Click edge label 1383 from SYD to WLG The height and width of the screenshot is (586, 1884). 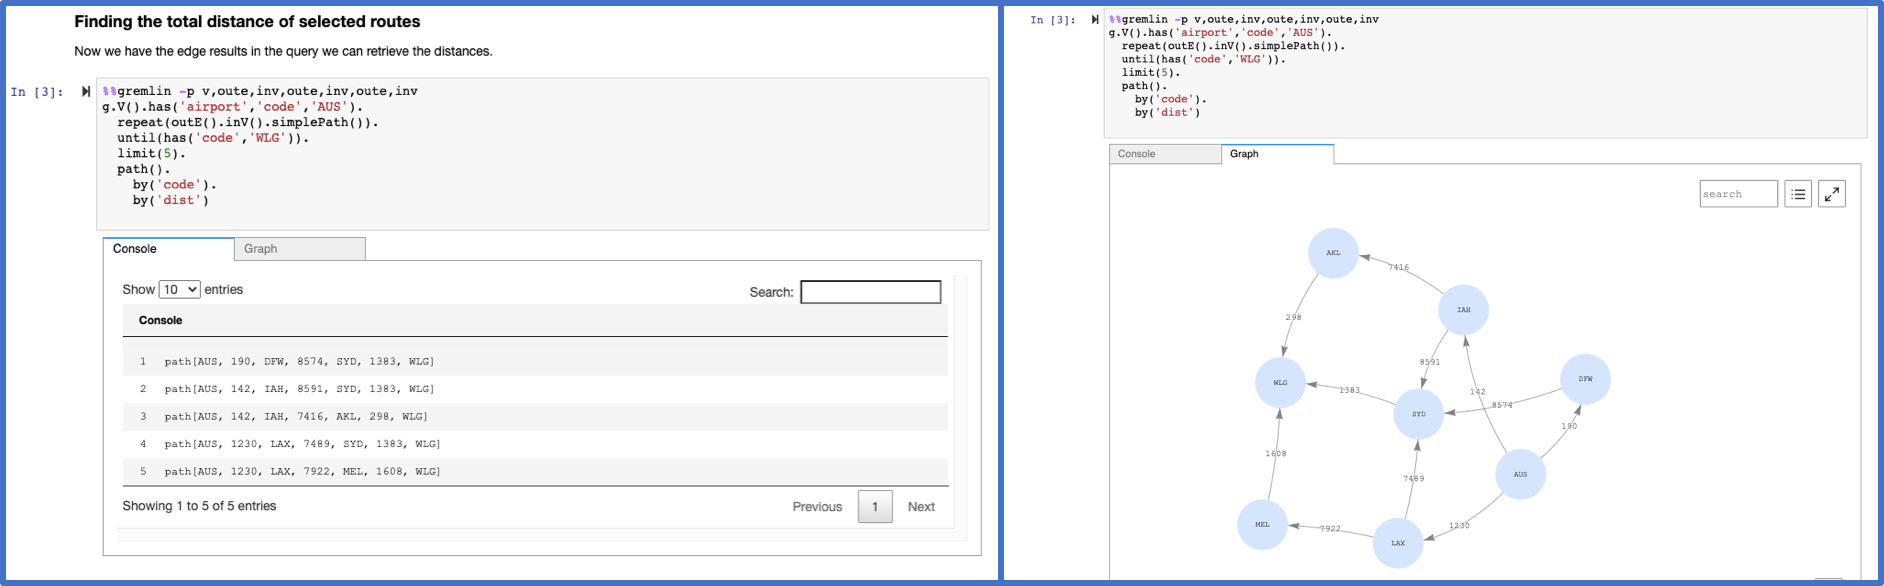tap(1350, 390)
